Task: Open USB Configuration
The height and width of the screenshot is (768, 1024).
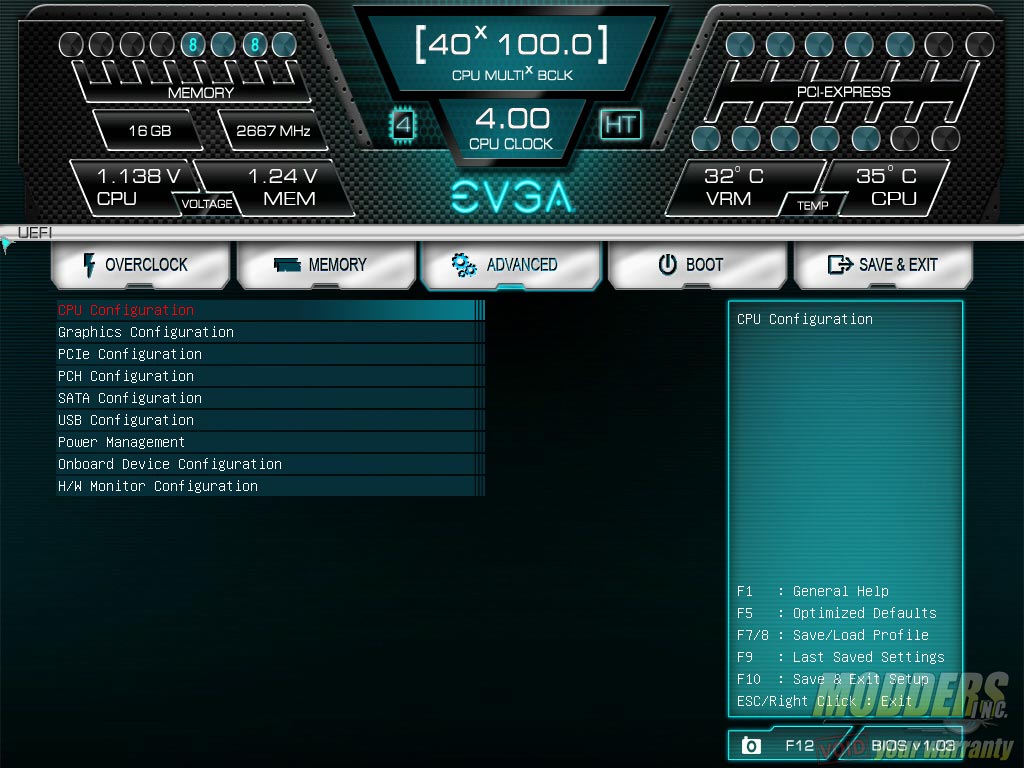Action: pyautogui.click(x=270, y=420)
